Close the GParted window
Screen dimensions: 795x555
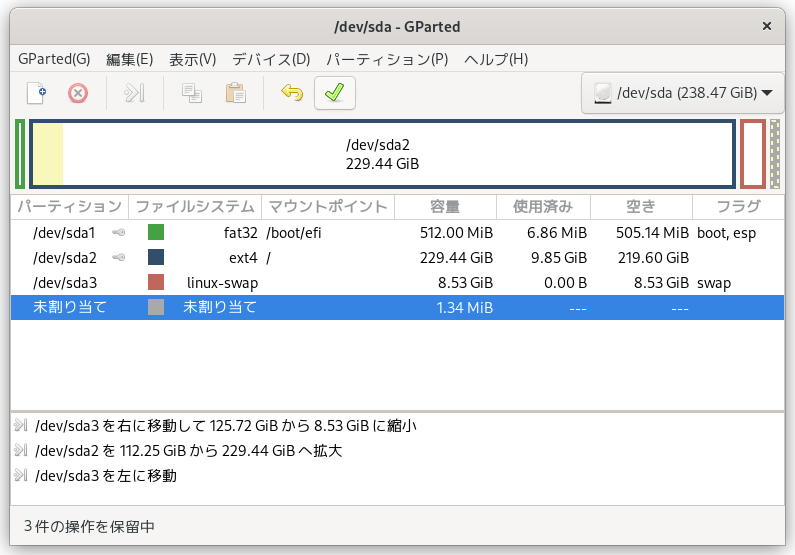pos(767,26)
